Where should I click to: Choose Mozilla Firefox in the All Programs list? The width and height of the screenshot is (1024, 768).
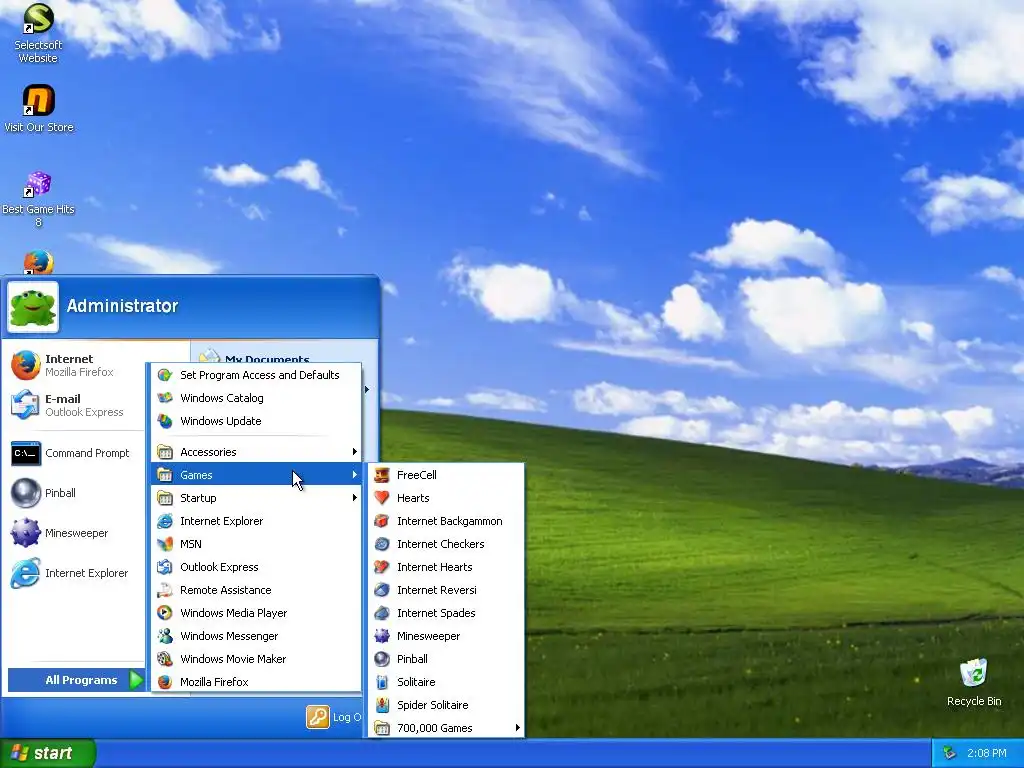pos(257,682)
